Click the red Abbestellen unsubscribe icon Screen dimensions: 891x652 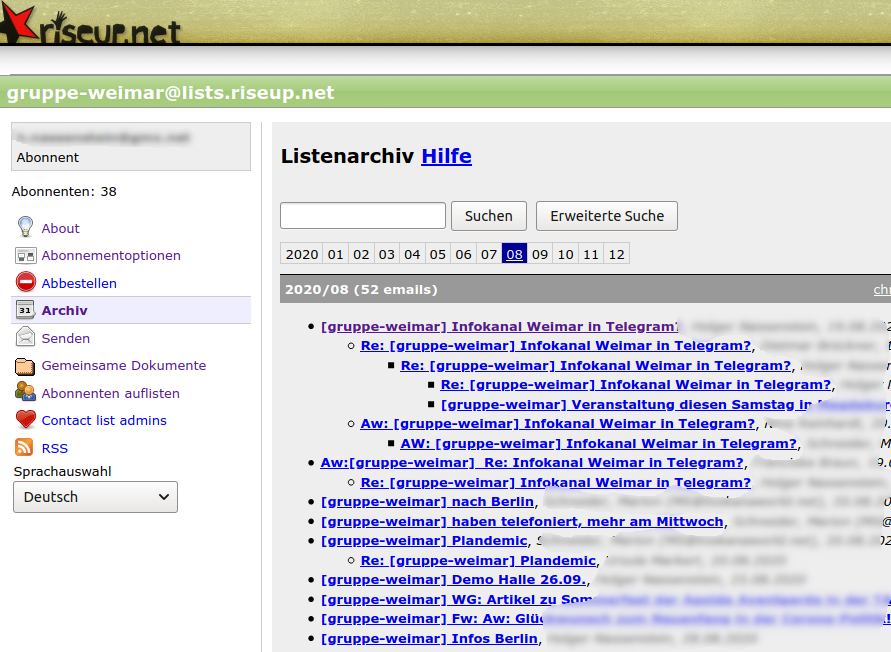(25, 283)
